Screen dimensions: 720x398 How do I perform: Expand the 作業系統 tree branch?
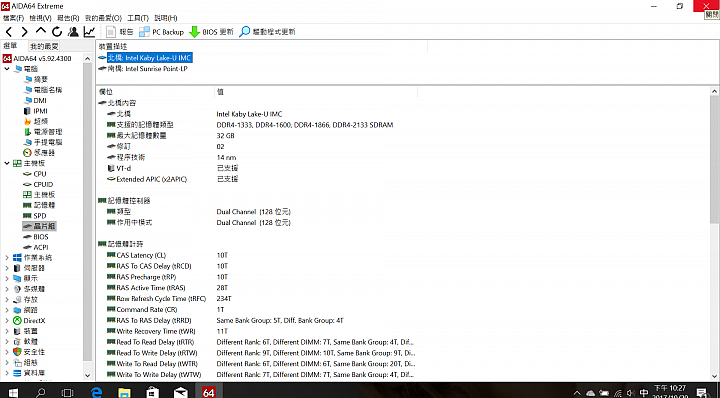pyautogui.click(x=7, y=258)
